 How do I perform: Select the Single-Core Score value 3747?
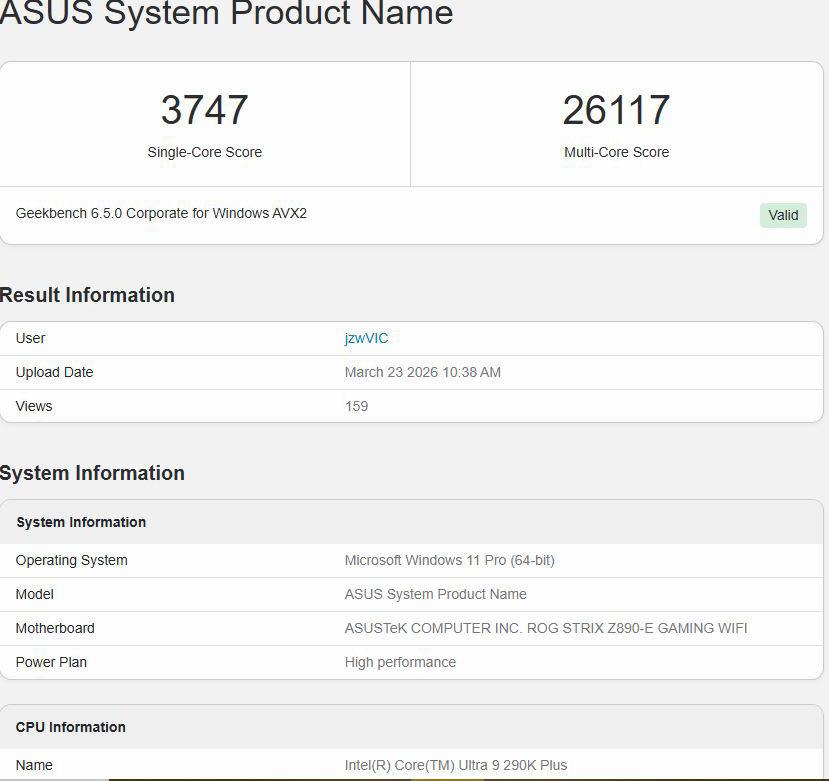tap(204, 110)
